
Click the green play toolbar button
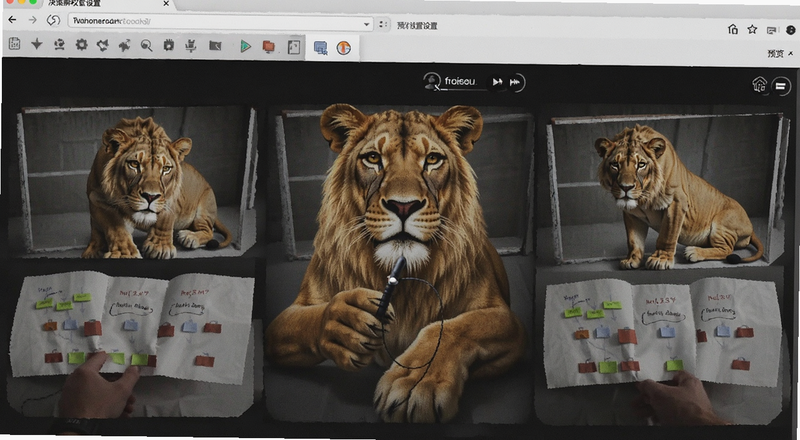pyautogui.click(x=245, y=47)
